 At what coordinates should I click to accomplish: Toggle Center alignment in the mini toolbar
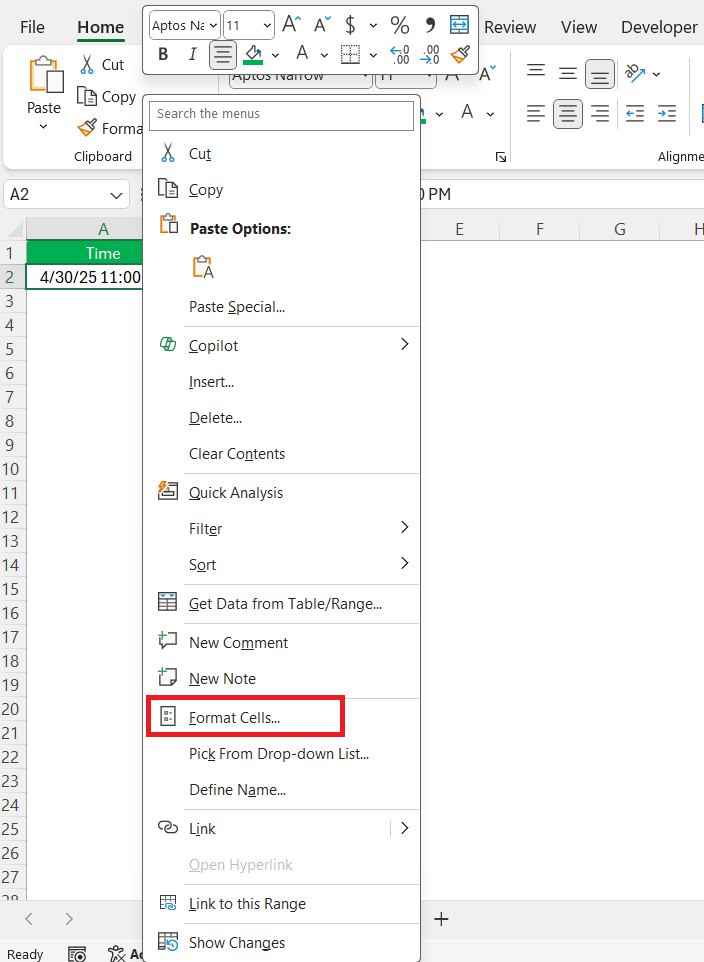coord(223,55)
